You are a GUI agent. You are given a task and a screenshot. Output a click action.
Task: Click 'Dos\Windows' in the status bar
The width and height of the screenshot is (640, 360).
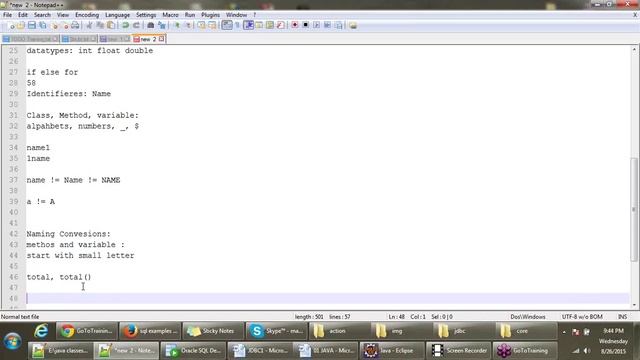tap(528, 317)
